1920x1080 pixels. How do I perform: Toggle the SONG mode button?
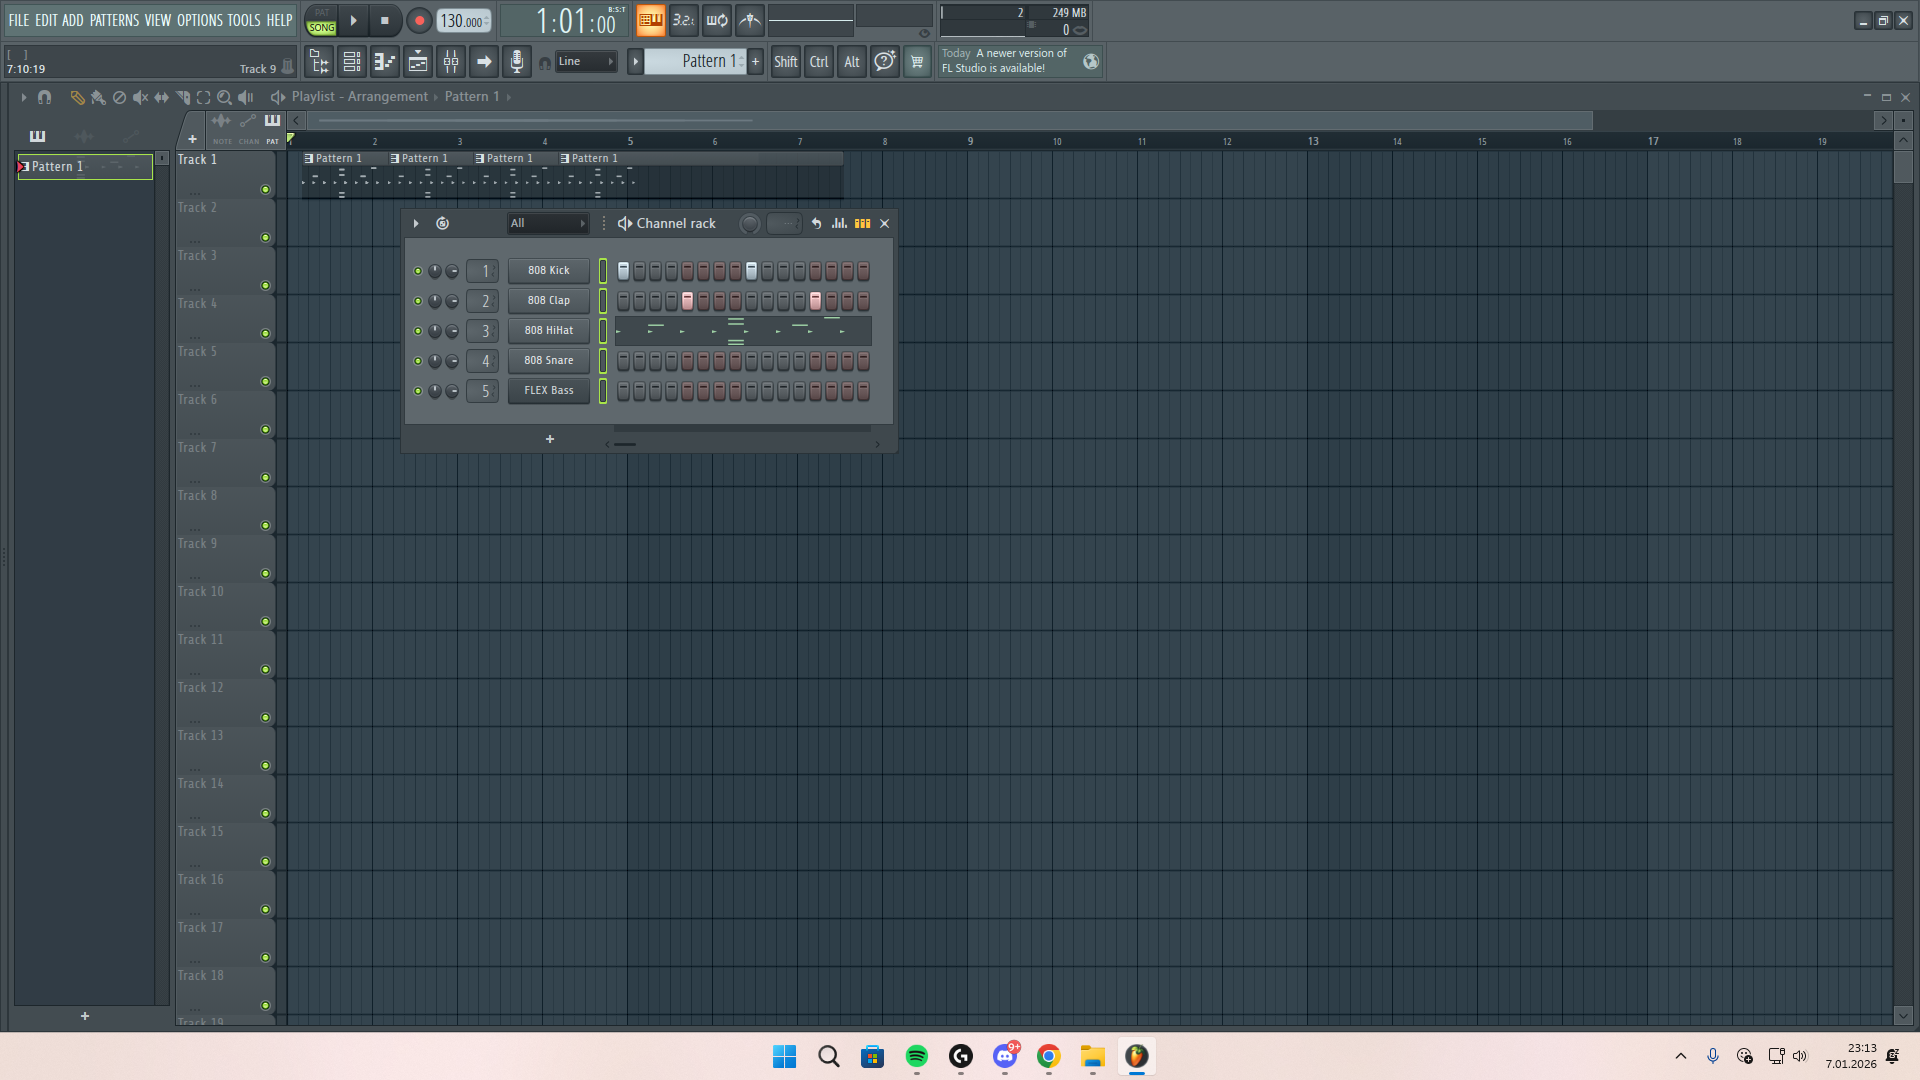tap(321, 28)
